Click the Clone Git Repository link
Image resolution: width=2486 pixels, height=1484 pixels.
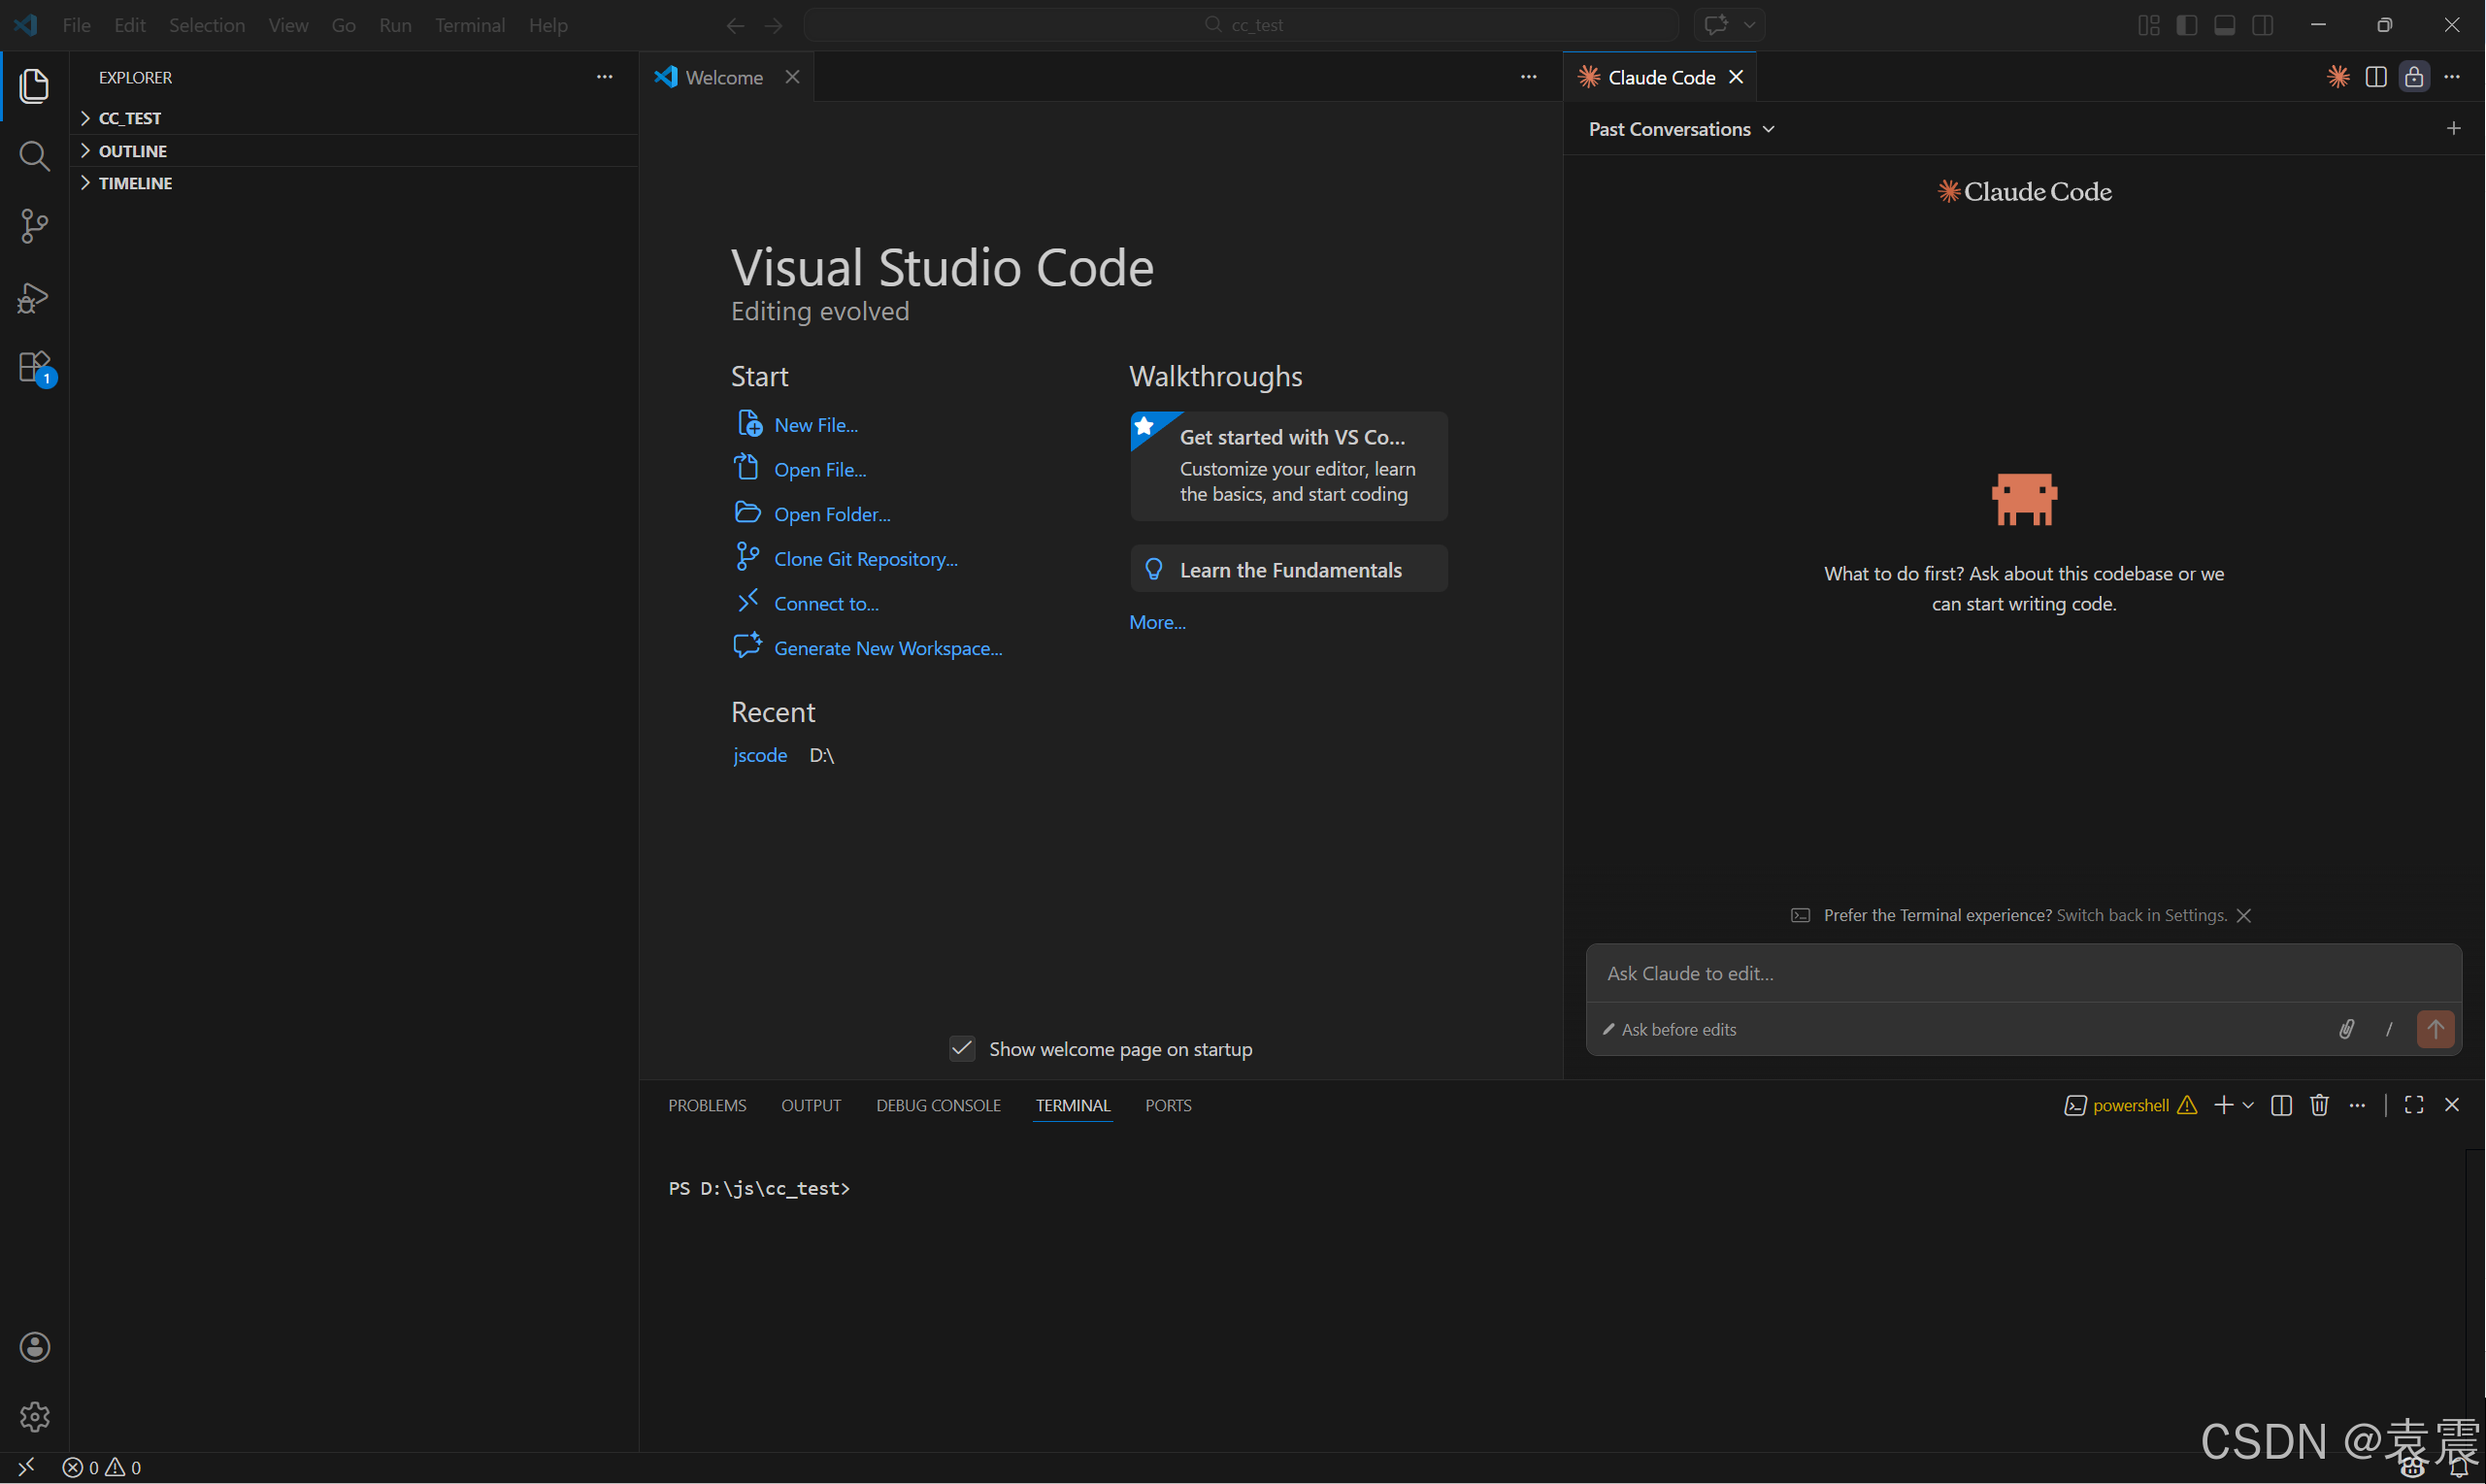coord(865,559)
